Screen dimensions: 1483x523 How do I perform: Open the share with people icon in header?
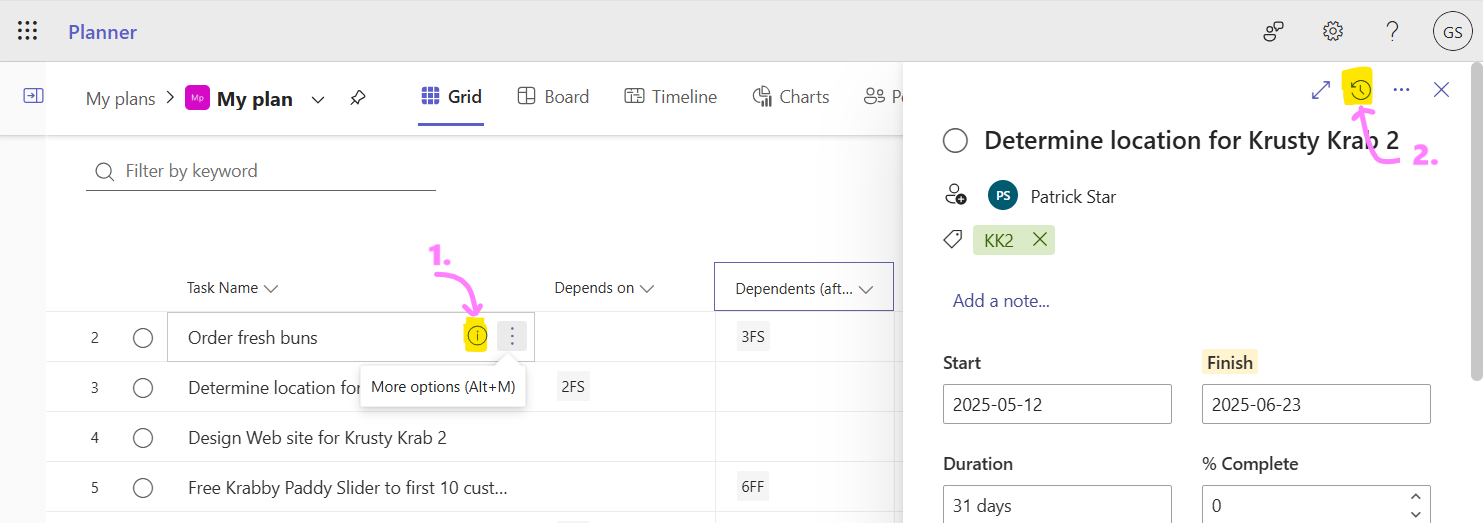(x=1273, y=32)
